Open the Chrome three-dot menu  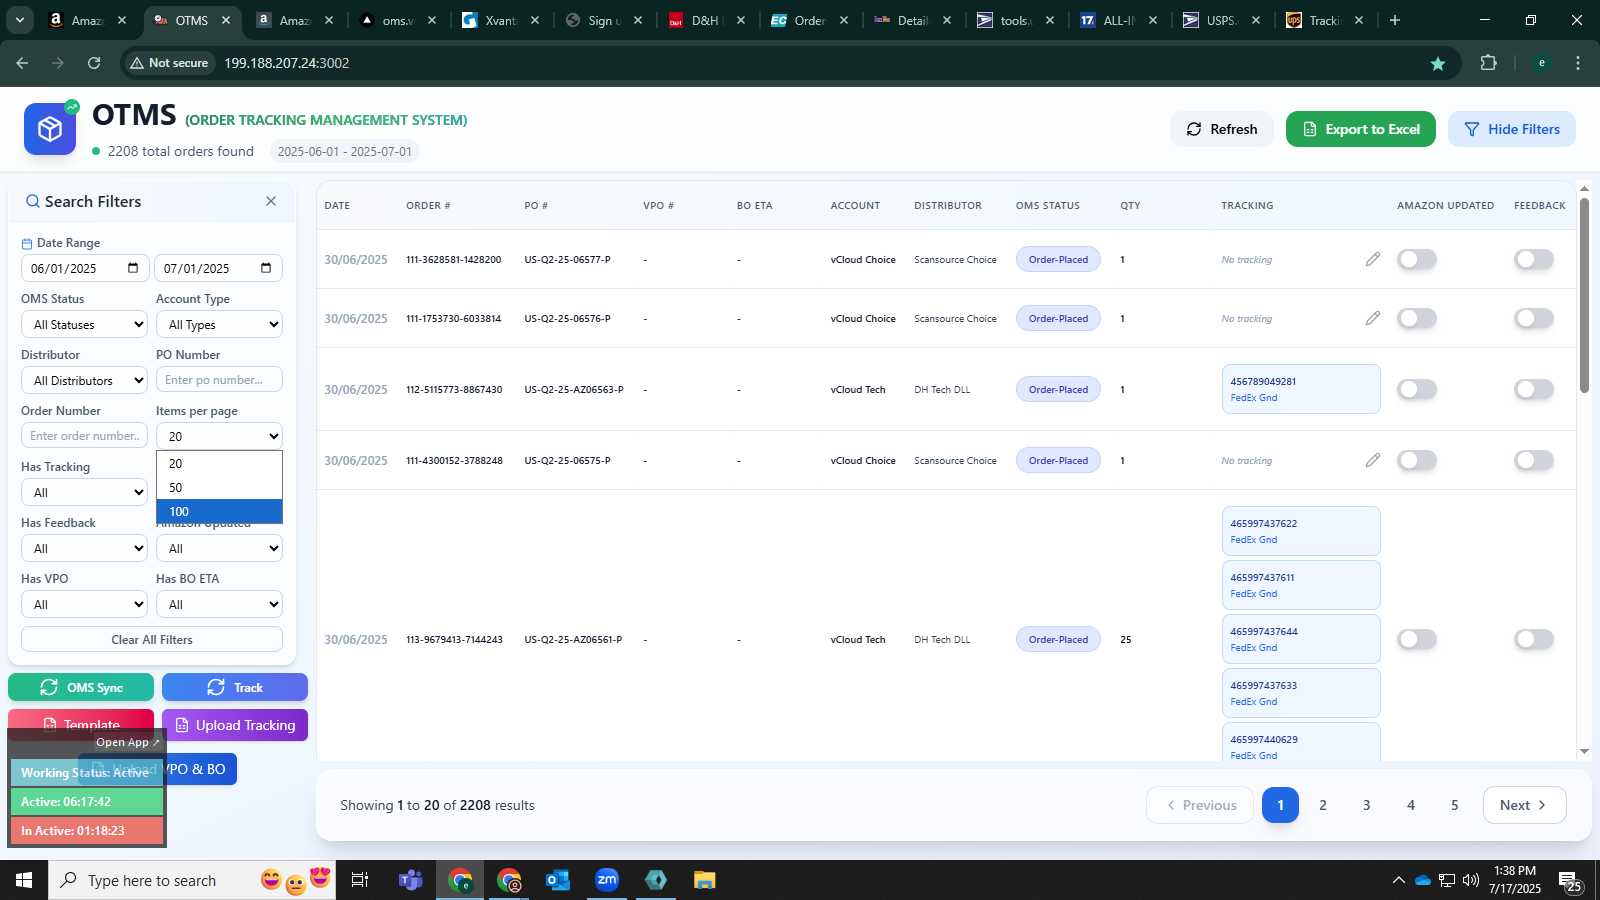(1578, 63)
